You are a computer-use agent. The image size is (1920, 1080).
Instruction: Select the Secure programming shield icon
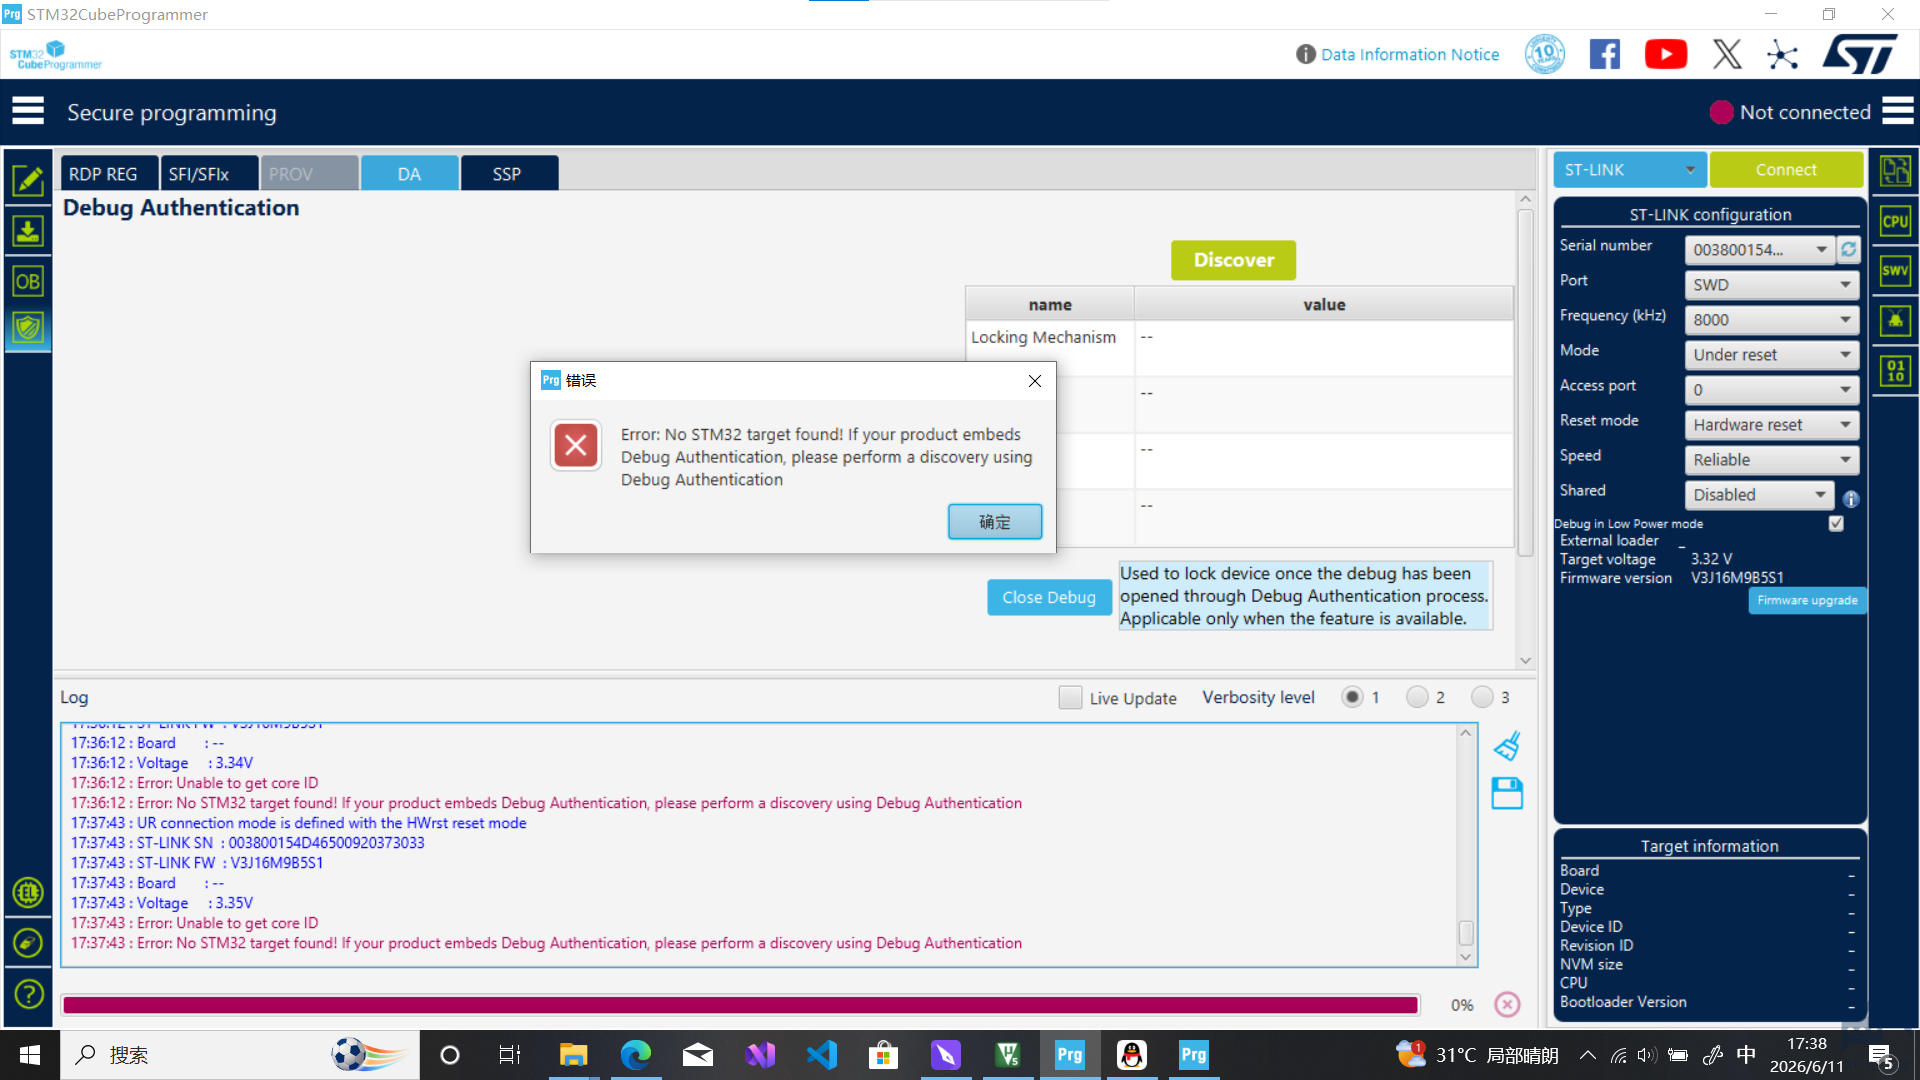pos(28,328)
